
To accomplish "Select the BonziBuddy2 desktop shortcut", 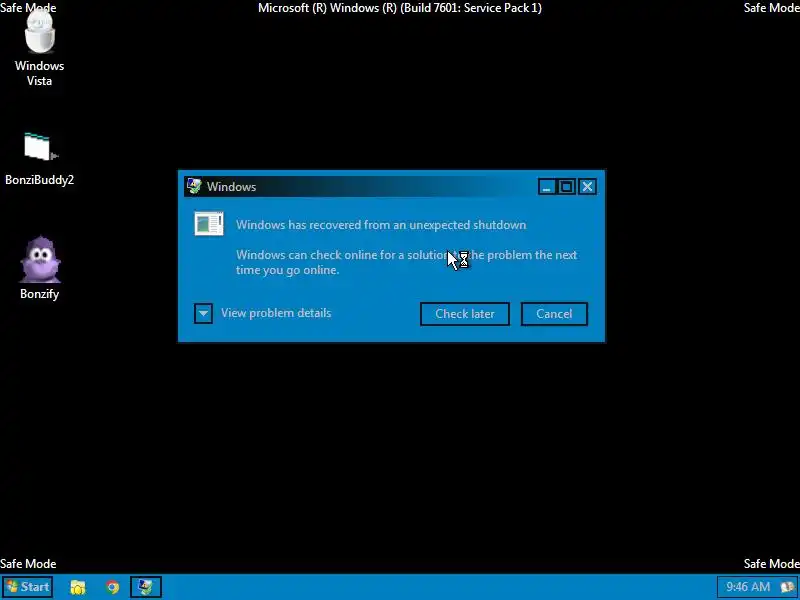I will click(39, 159).
